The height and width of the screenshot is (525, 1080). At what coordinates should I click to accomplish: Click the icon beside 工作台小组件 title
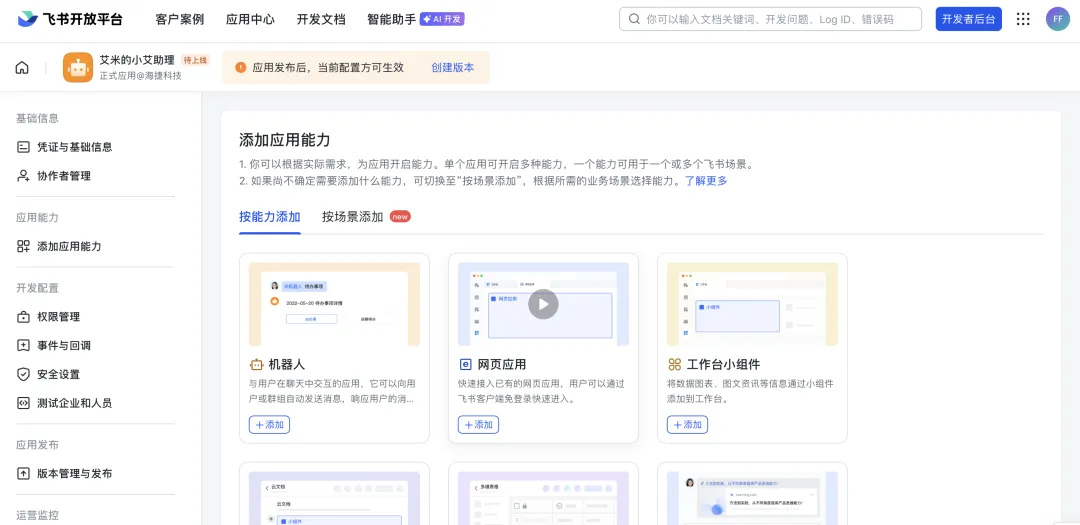tap(674, 364)
